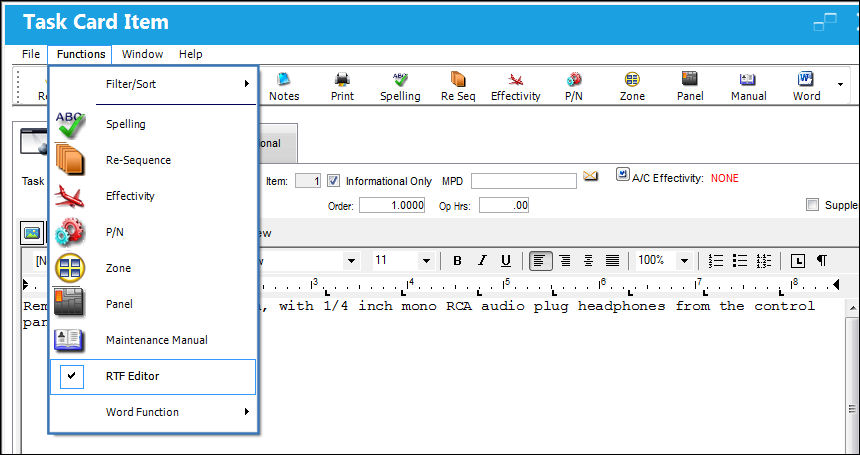Viewport: 860px width, 455px height.
Task: Select Spelling from the Functions menu
Action: 153,124
